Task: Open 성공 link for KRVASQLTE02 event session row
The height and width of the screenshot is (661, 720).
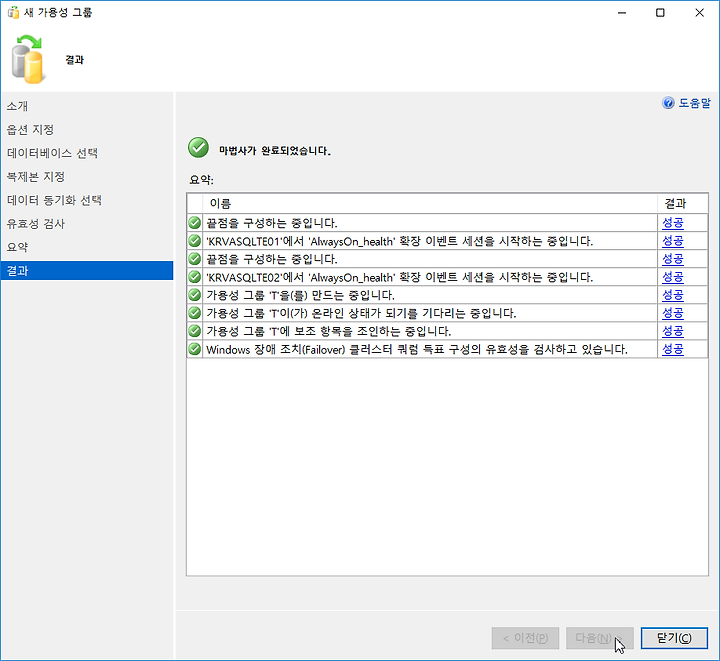Action: pos(673,277)
